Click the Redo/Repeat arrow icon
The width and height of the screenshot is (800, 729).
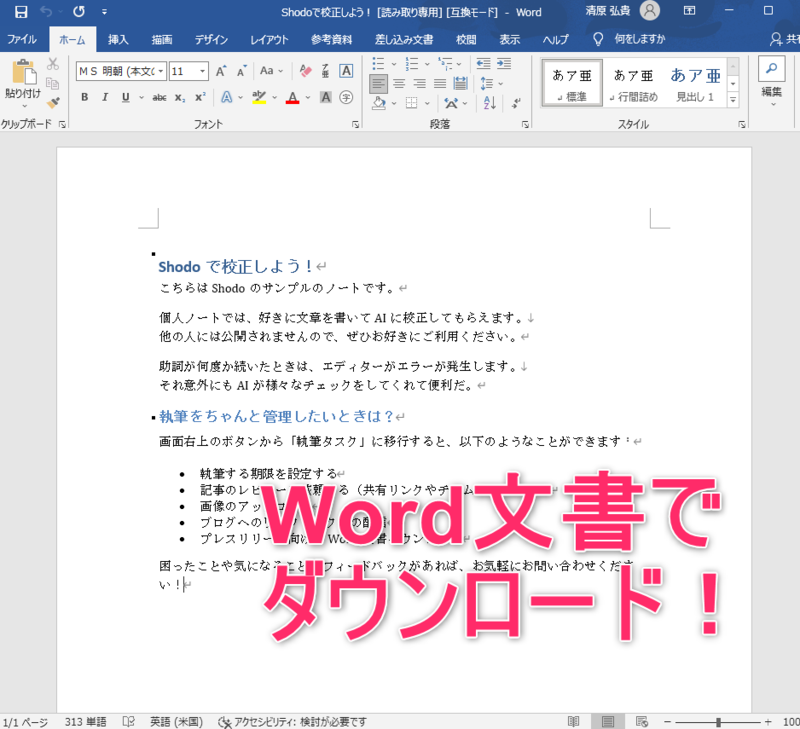79,11
